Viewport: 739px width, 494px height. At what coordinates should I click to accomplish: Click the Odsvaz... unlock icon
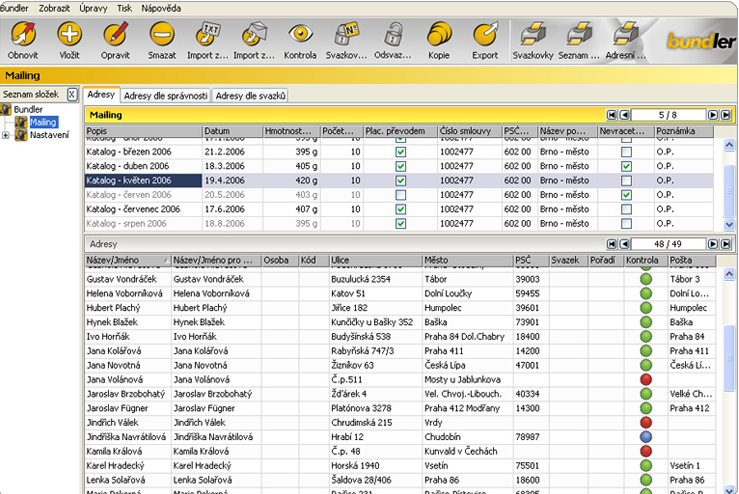393,34
